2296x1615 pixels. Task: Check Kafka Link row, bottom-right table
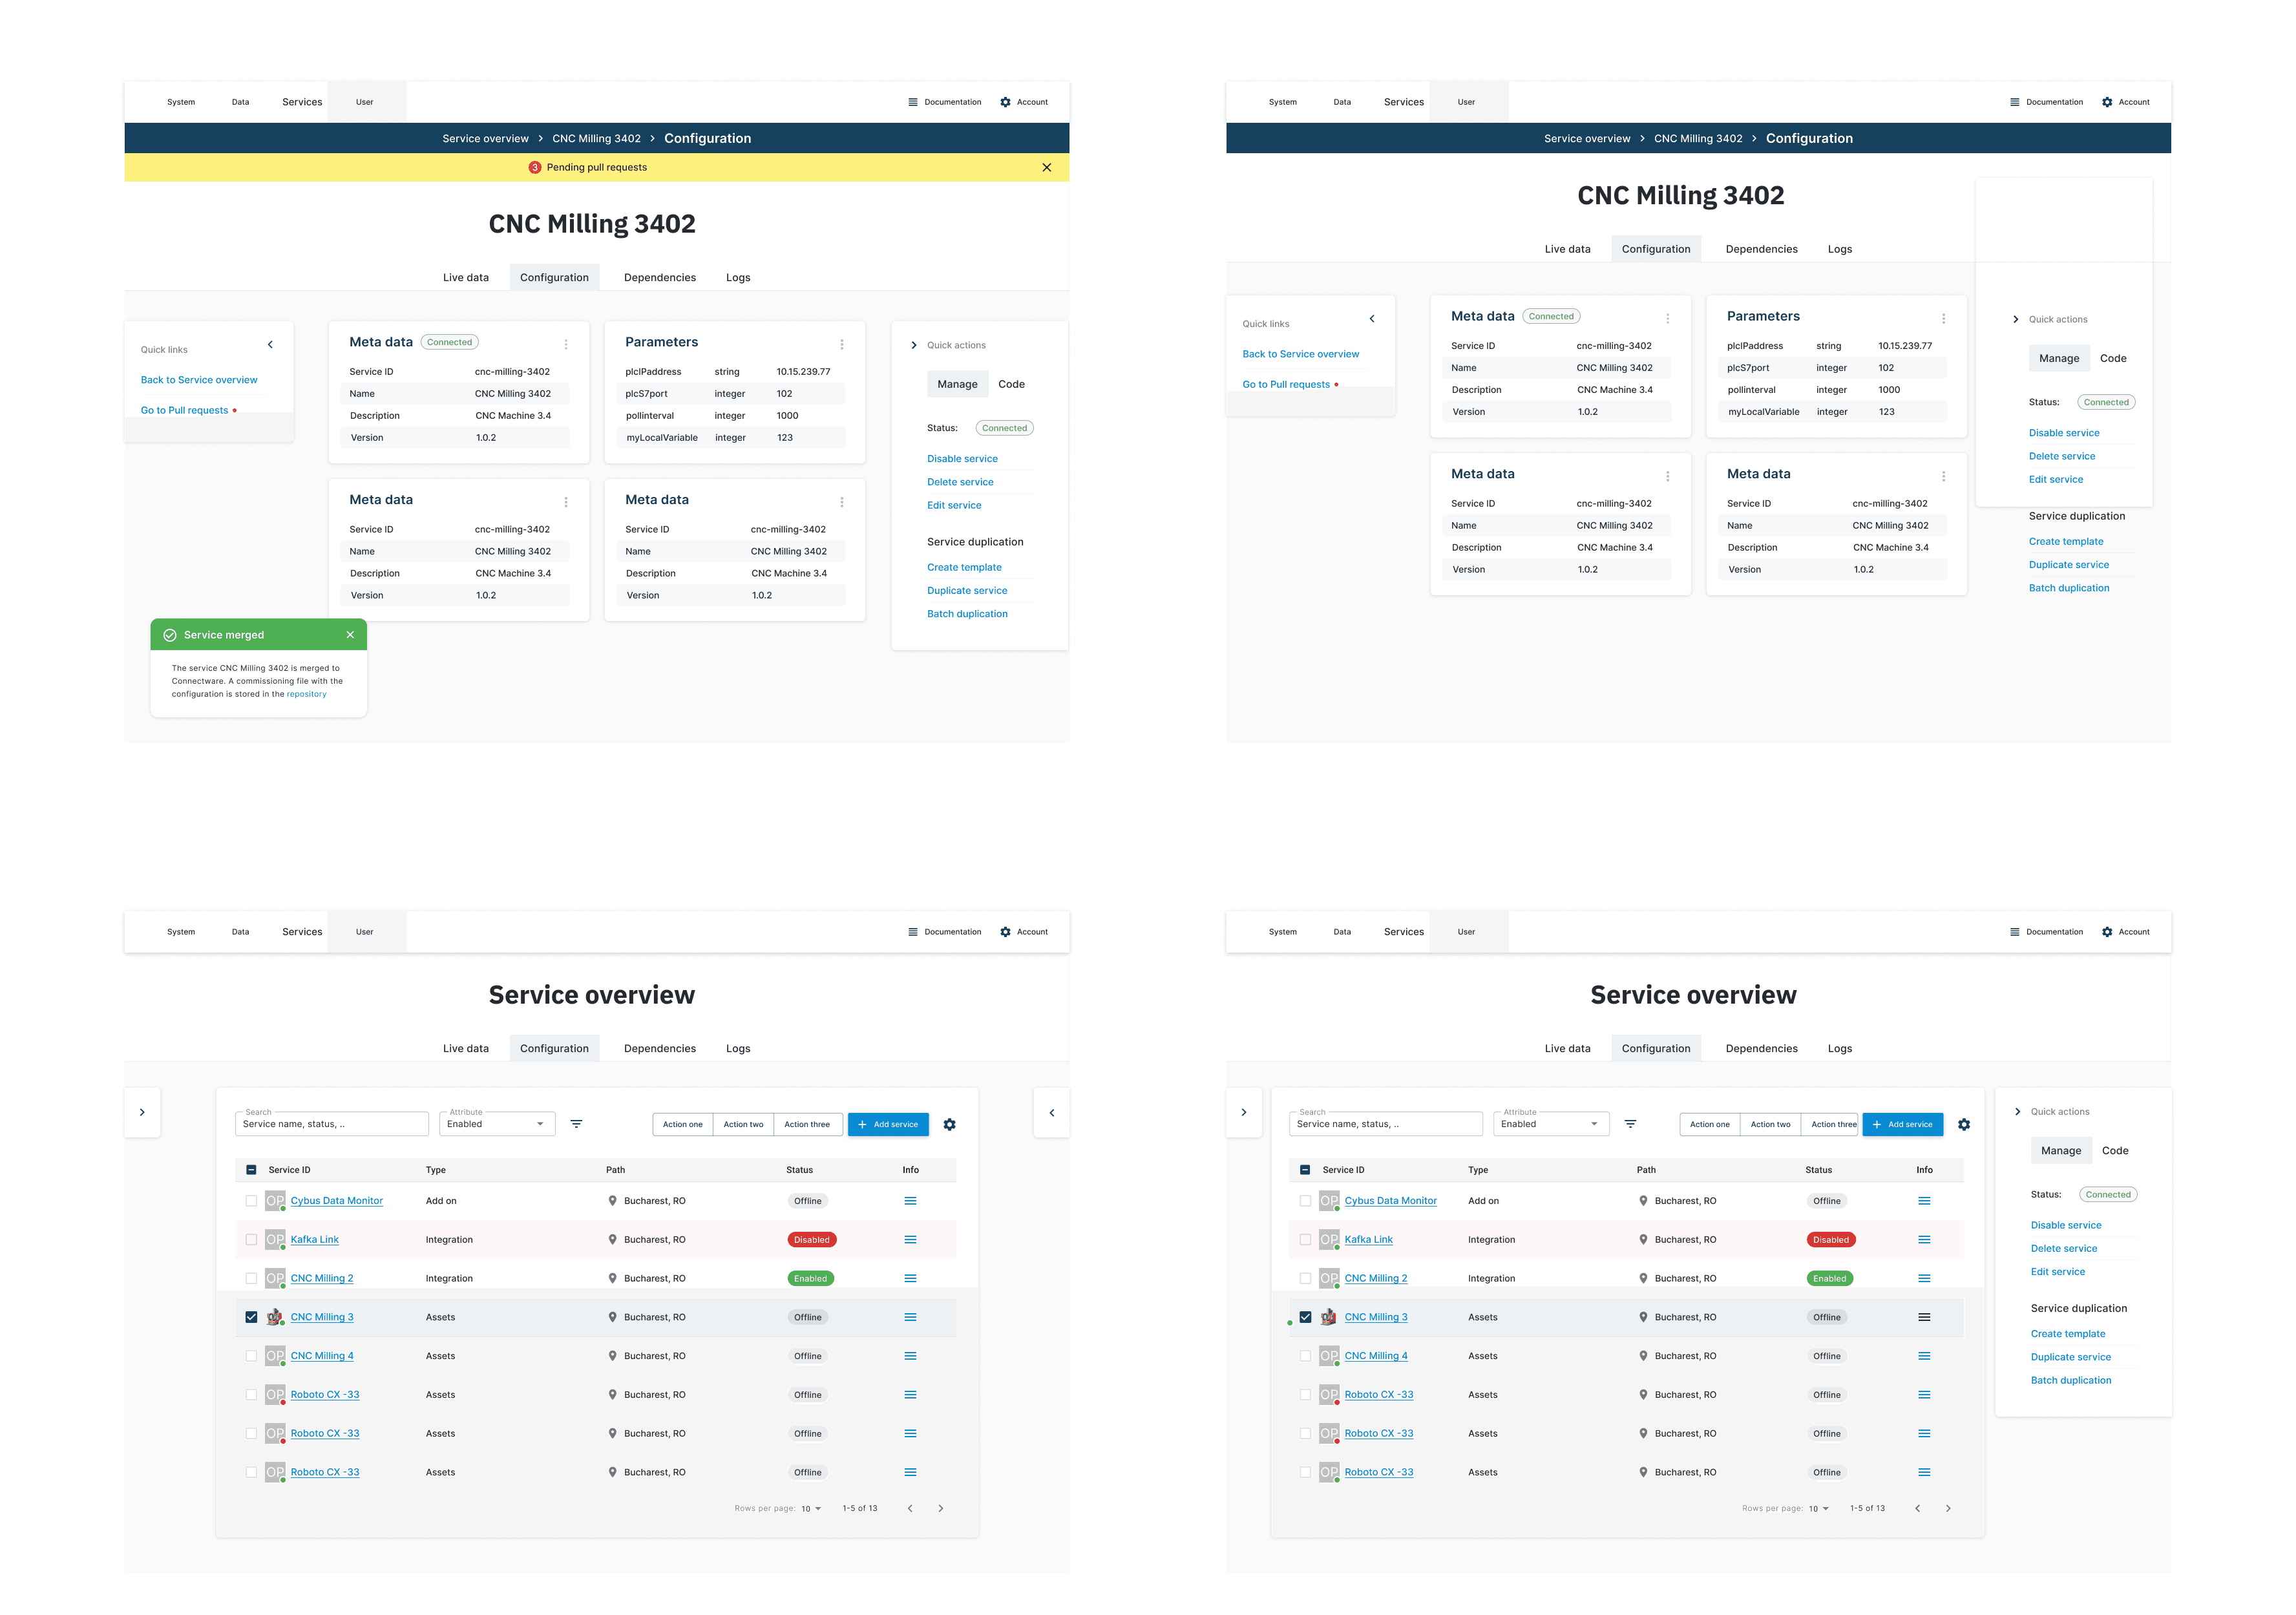[1305, 1240]
